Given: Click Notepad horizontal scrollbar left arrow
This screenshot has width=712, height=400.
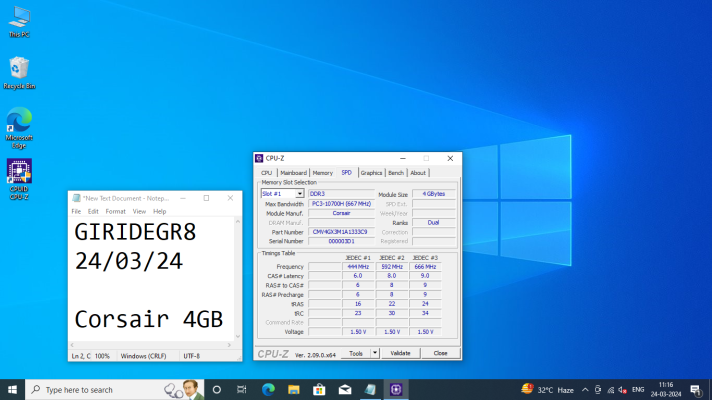Looking at the screenshot, I should (x=72, y=345).
